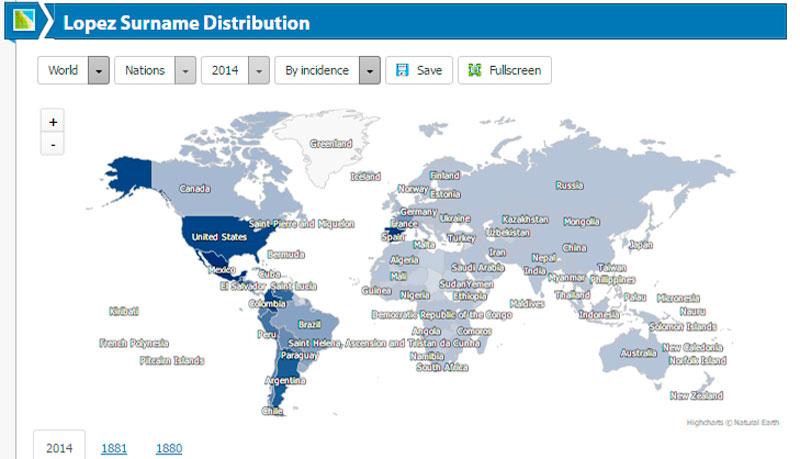Screen dimensions: 800x459
Task: Switch to the 1880 tab
Action: [x=169, y=448]
